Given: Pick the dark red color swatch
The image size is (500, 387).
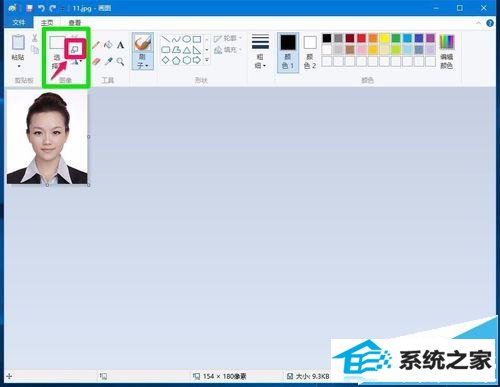Looking at the screenshot, I should [350, 38].
